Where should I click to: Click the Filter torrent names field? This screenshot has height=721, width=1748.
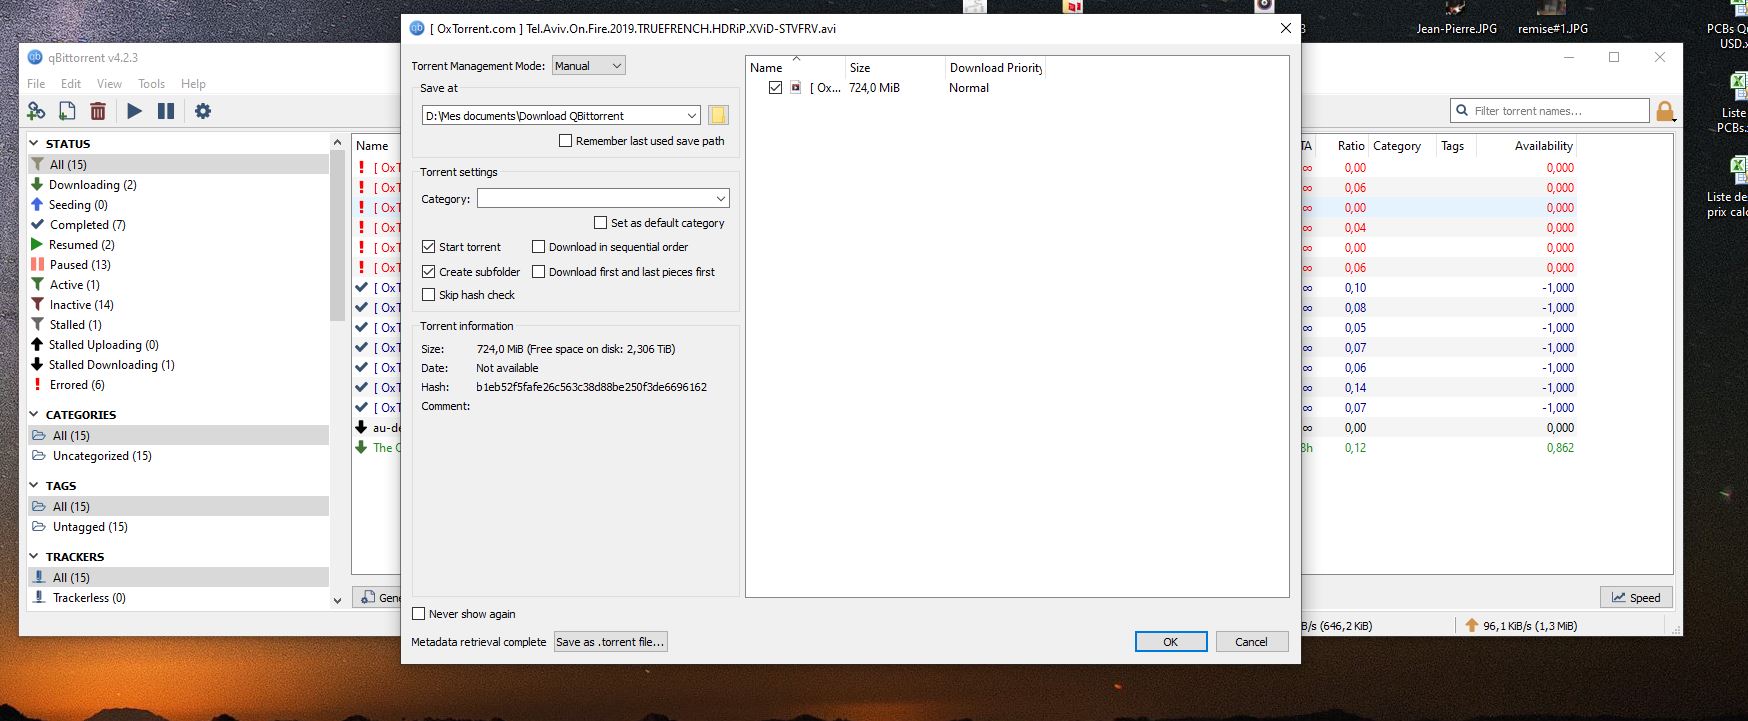coord(1550,111)
